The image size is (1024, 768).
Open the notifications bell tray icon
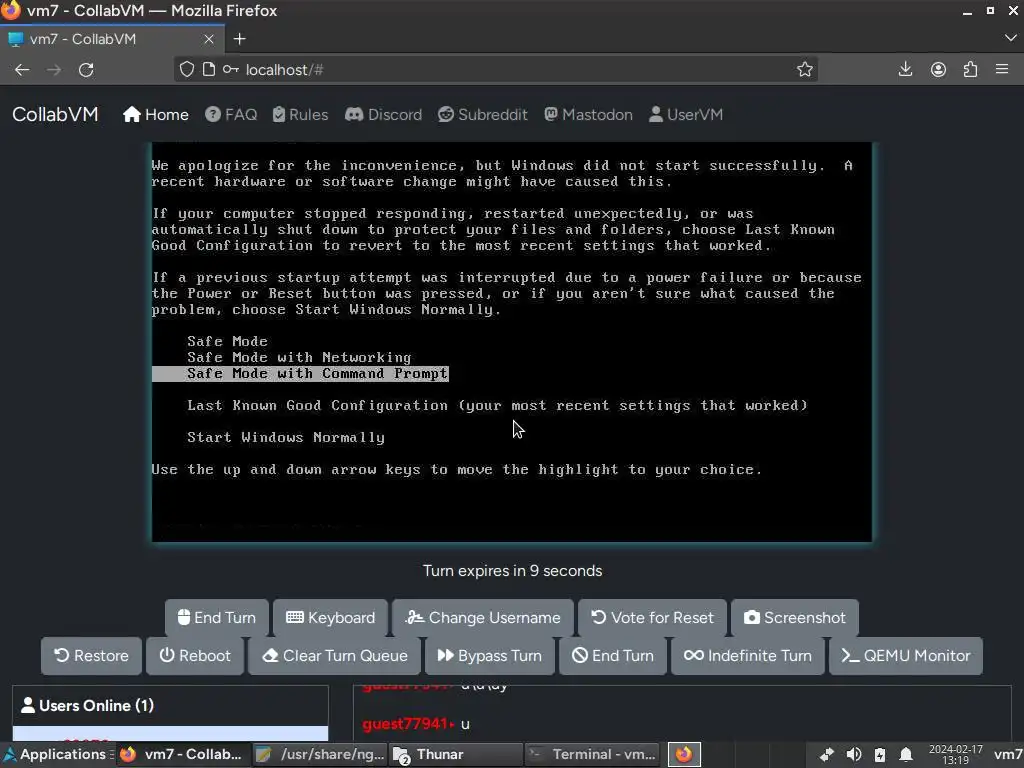coord(906,755)
